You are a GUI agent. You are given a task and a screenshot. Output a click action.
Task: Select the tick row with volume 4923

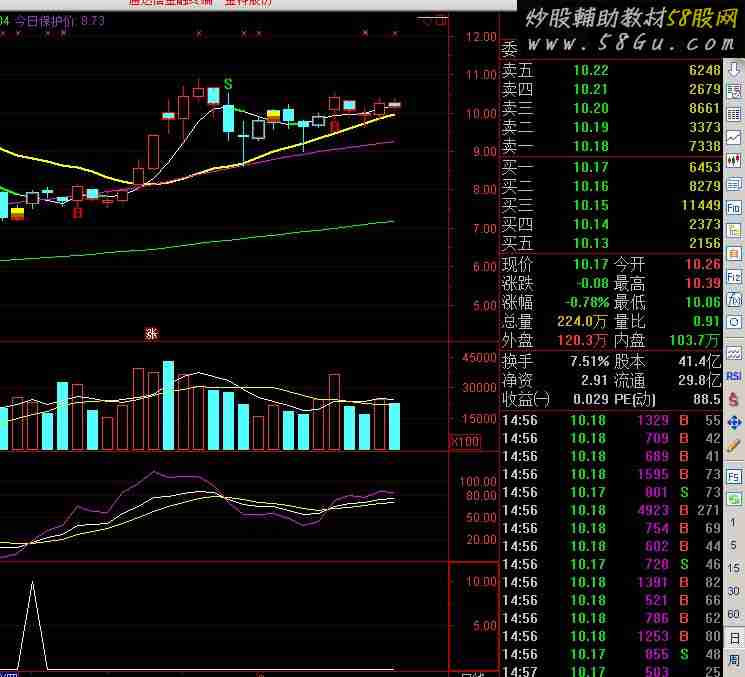[611, 511]
